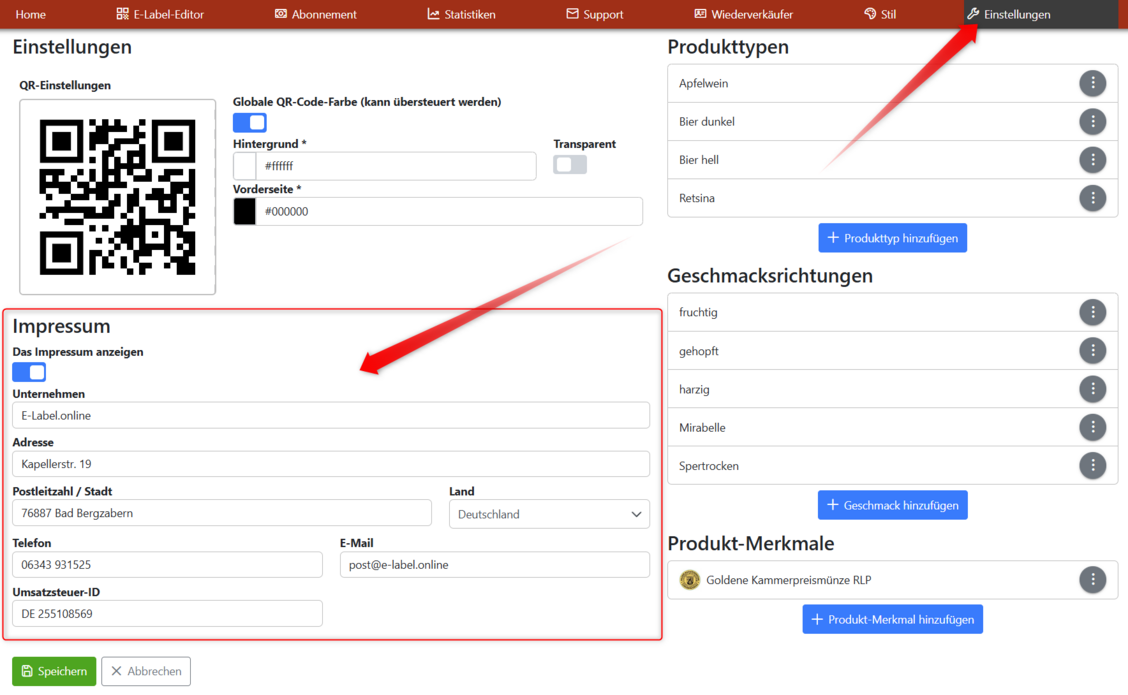1128x695 pixels.
Task: Enable Transparent background switch
Action: tap(570, 165)
